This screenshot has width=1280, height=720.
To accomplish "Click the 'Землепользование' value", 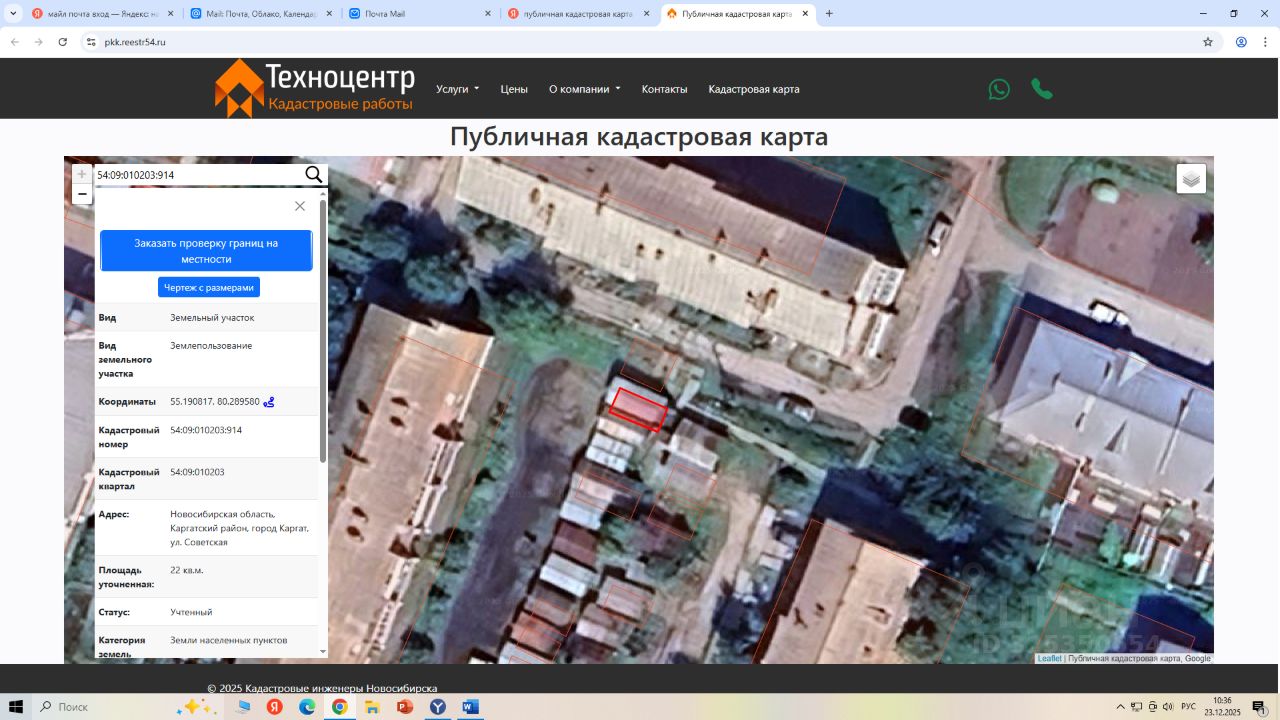I will click(x=211, y=346).
